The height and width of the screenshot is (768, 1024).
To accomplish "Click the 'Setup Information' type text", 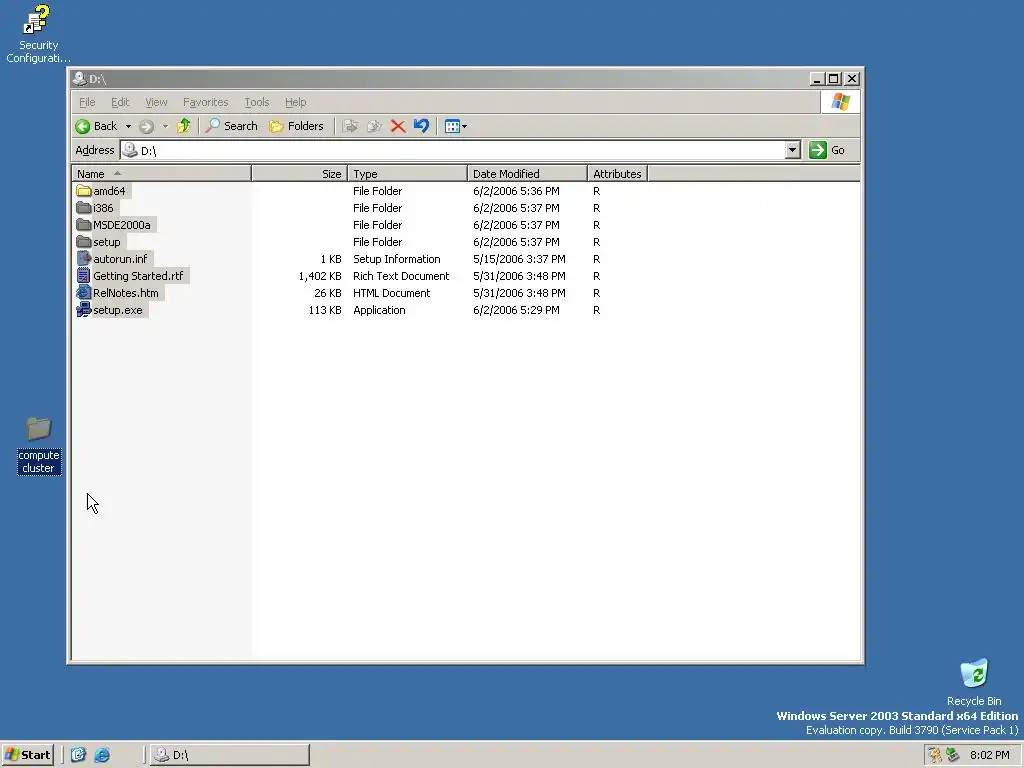I will 396,259.
